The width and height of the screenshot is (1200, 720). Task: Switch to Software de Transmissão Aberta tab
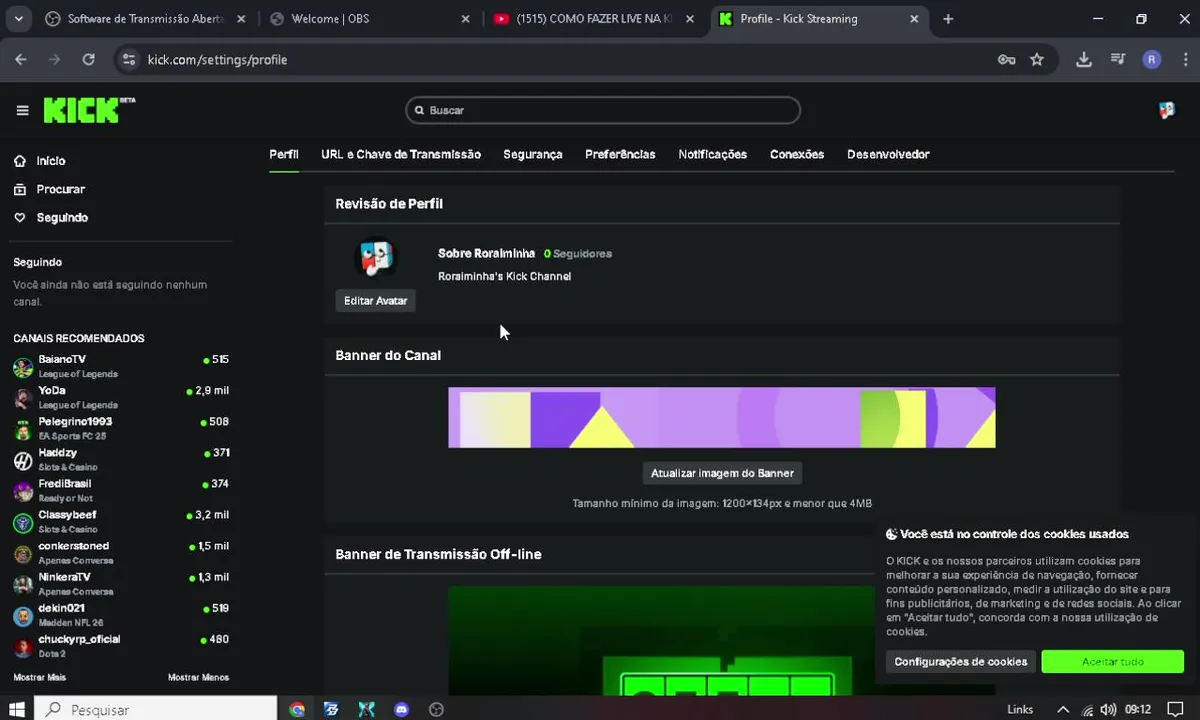146,19
